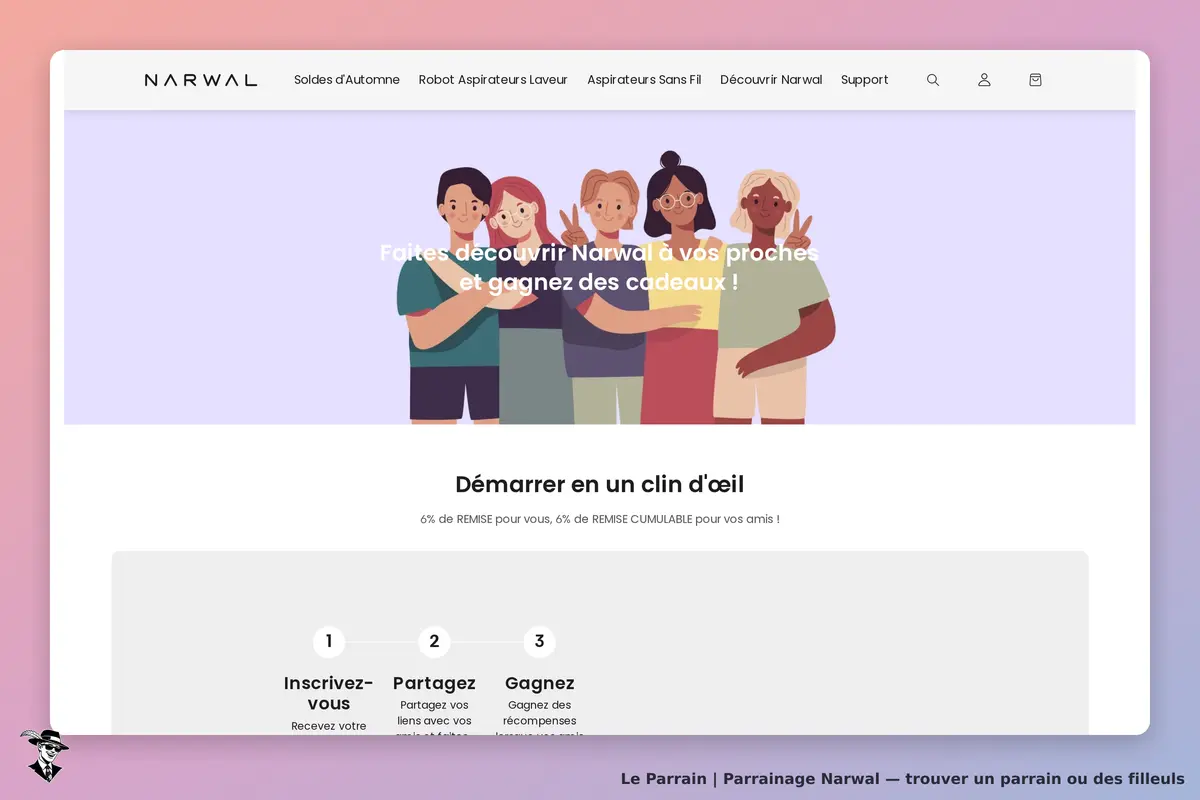Click the "Gagnez des récompenses" text
1200x800 pixels.
tap(539, 713)
